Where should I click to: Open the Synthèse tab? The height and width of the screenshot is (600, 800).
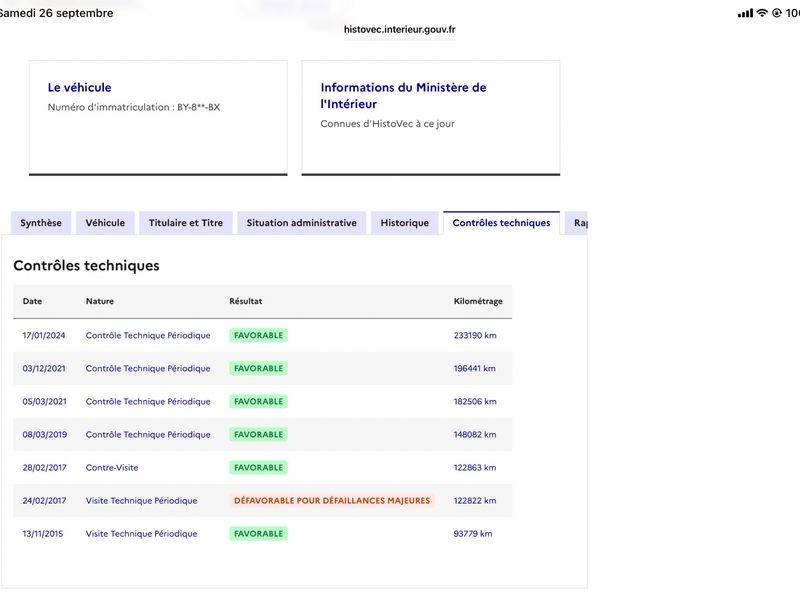coord(41,223)
